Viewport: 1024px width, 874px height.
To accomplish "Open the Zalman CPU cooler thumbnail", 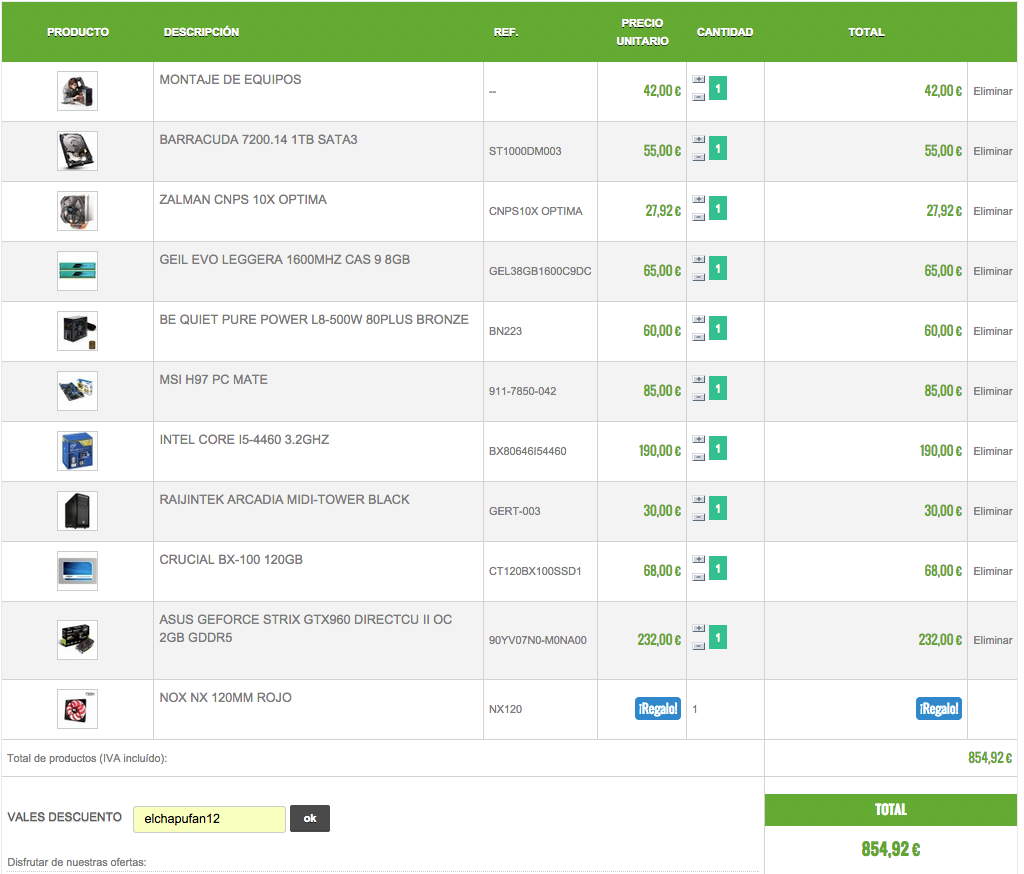I will coord(77,211).
